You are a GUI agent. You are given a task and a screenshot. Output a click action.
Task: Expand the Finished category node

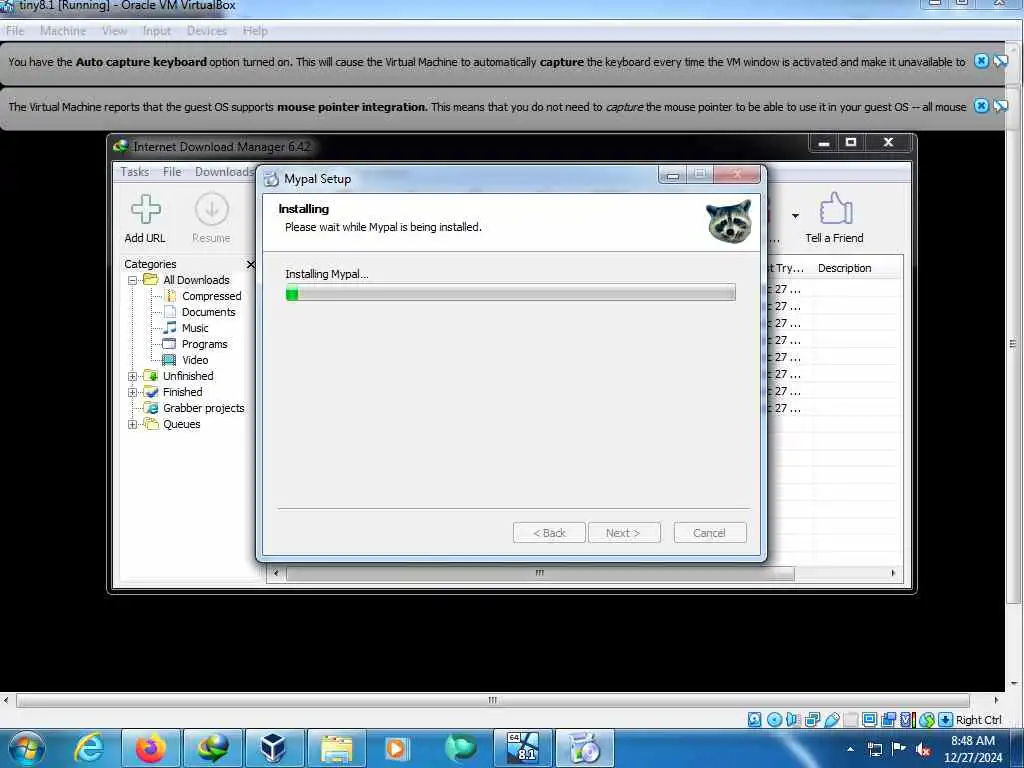tap(133, 392)
